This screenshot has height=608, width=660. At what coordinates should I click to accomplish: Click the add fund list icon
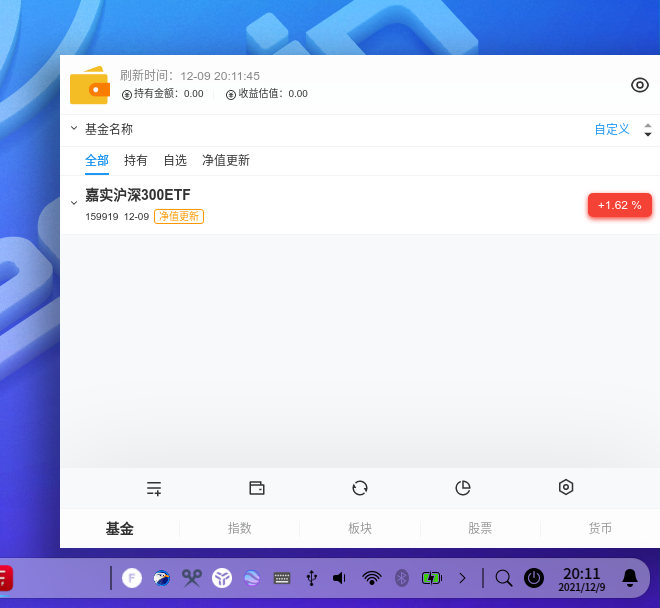coord(154,488)
